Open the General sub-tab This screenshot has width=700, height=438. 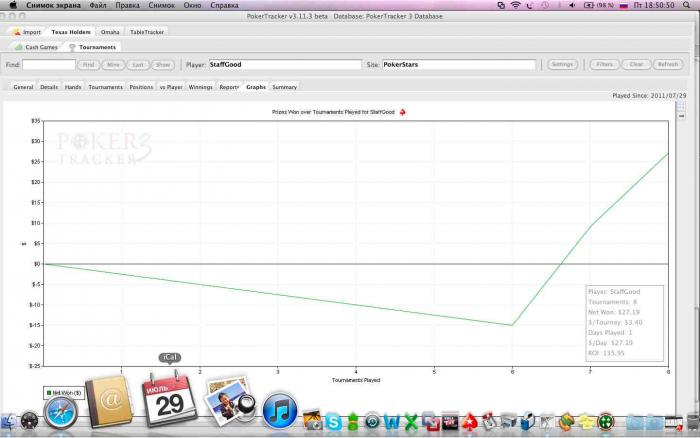pyautogui.click(x=23, y=87)
